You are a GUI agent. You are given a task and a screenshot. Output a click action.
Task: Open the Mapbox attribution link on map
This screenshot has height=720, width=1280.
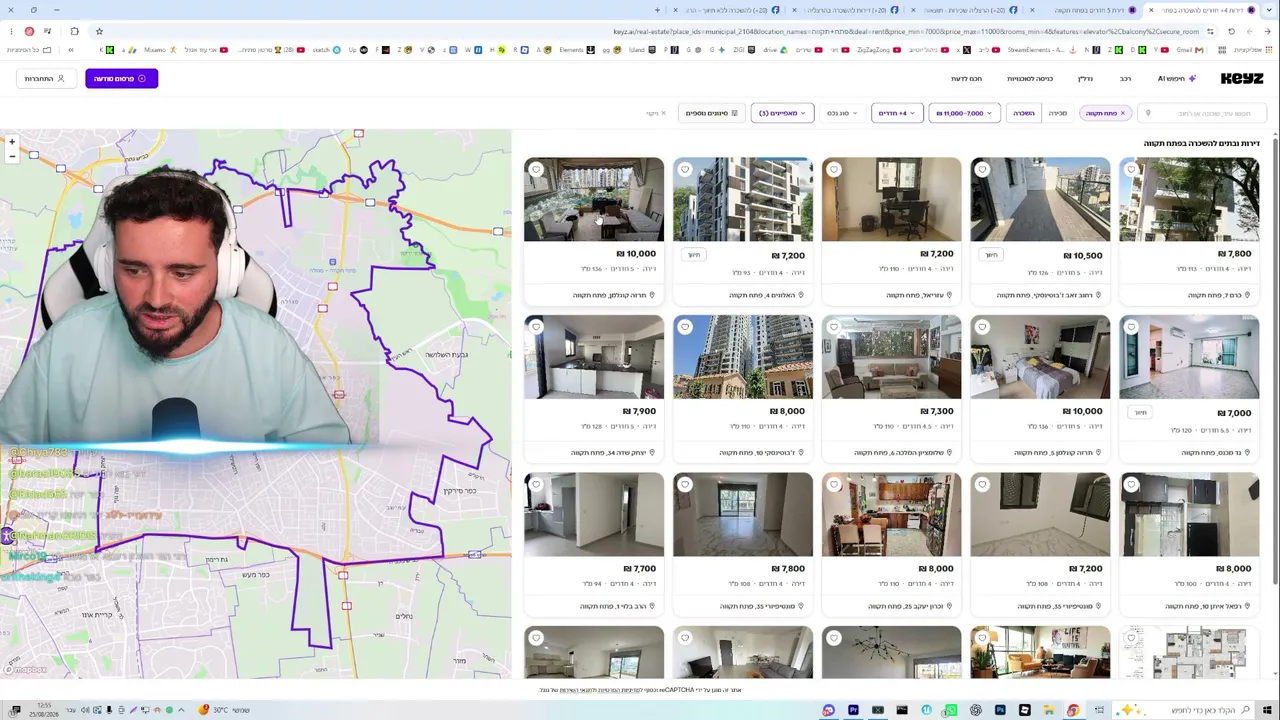(27, 670)
